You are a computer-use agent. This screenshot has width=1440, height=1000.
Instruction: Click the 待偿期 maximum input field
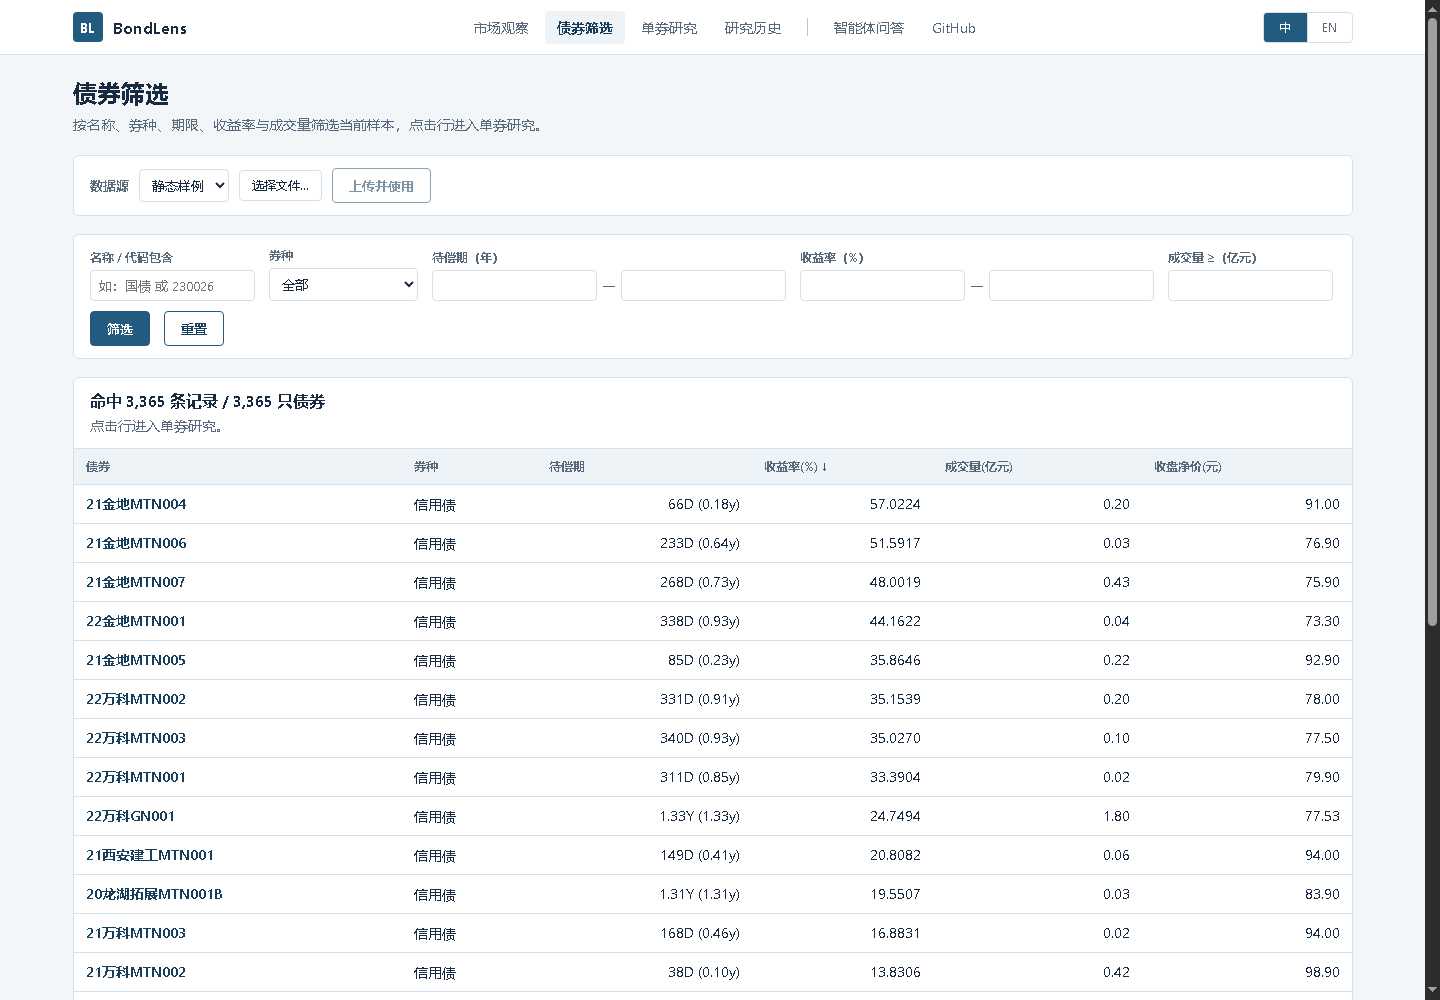(x=703, y=286)
